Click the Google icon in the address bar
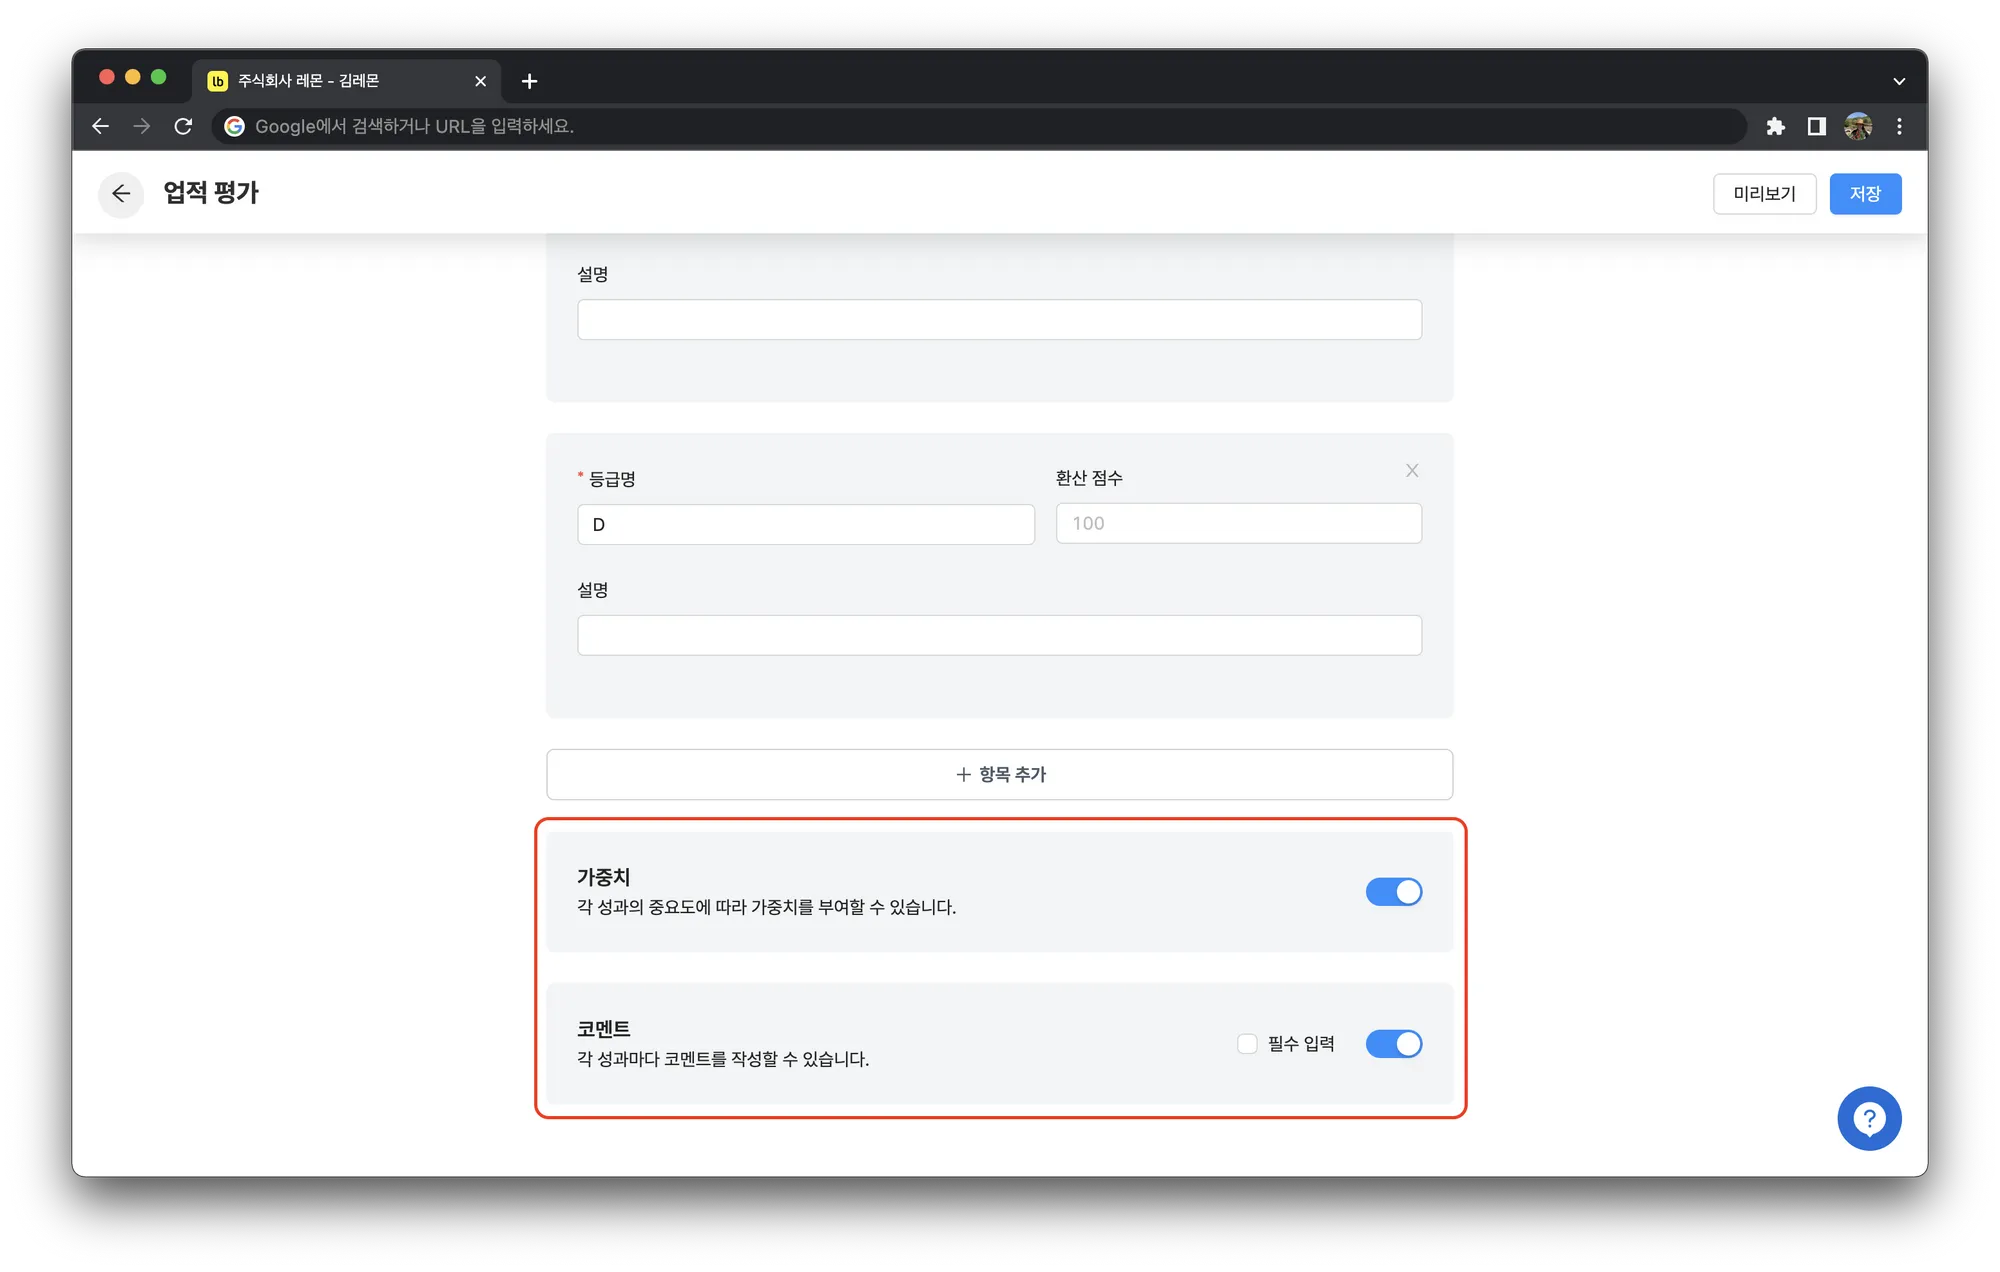This screenshot has width=2000, height=1272. pos(234,126)
